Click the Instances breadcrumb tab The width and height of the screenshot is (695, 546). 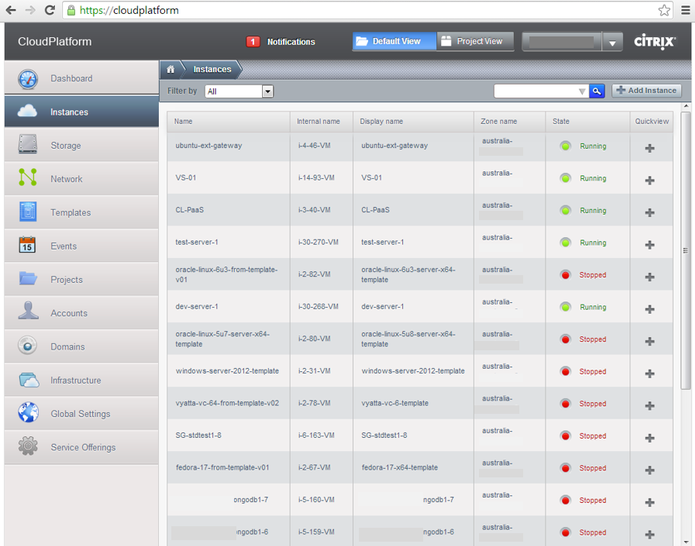[212, 69]
